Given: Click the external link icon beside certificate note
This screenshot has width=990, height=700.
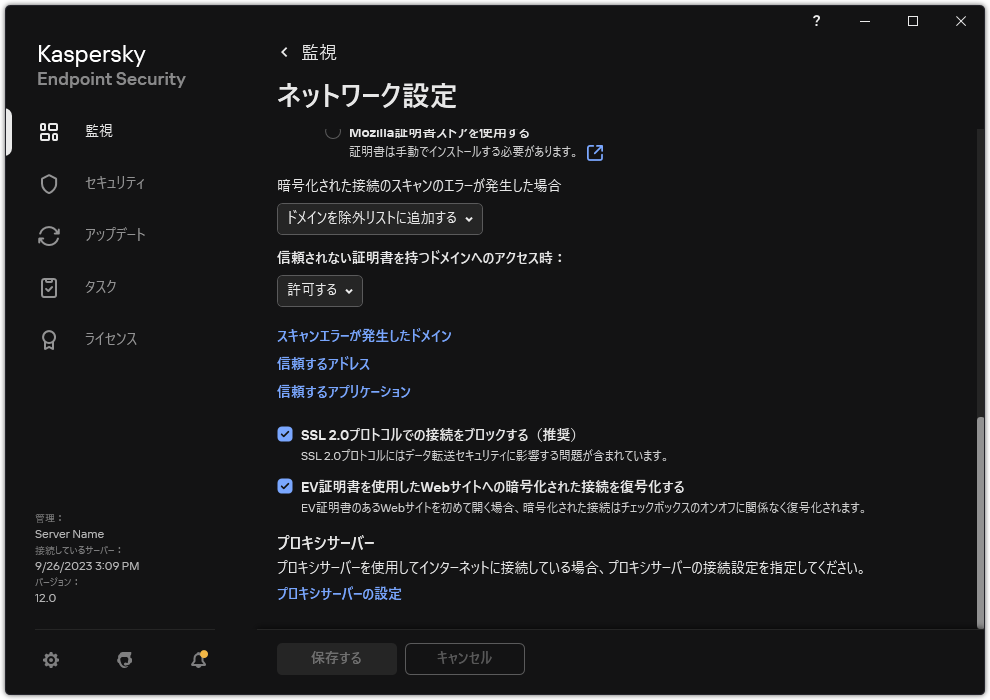Looking at the screenshot, I should tap(594, 153).
